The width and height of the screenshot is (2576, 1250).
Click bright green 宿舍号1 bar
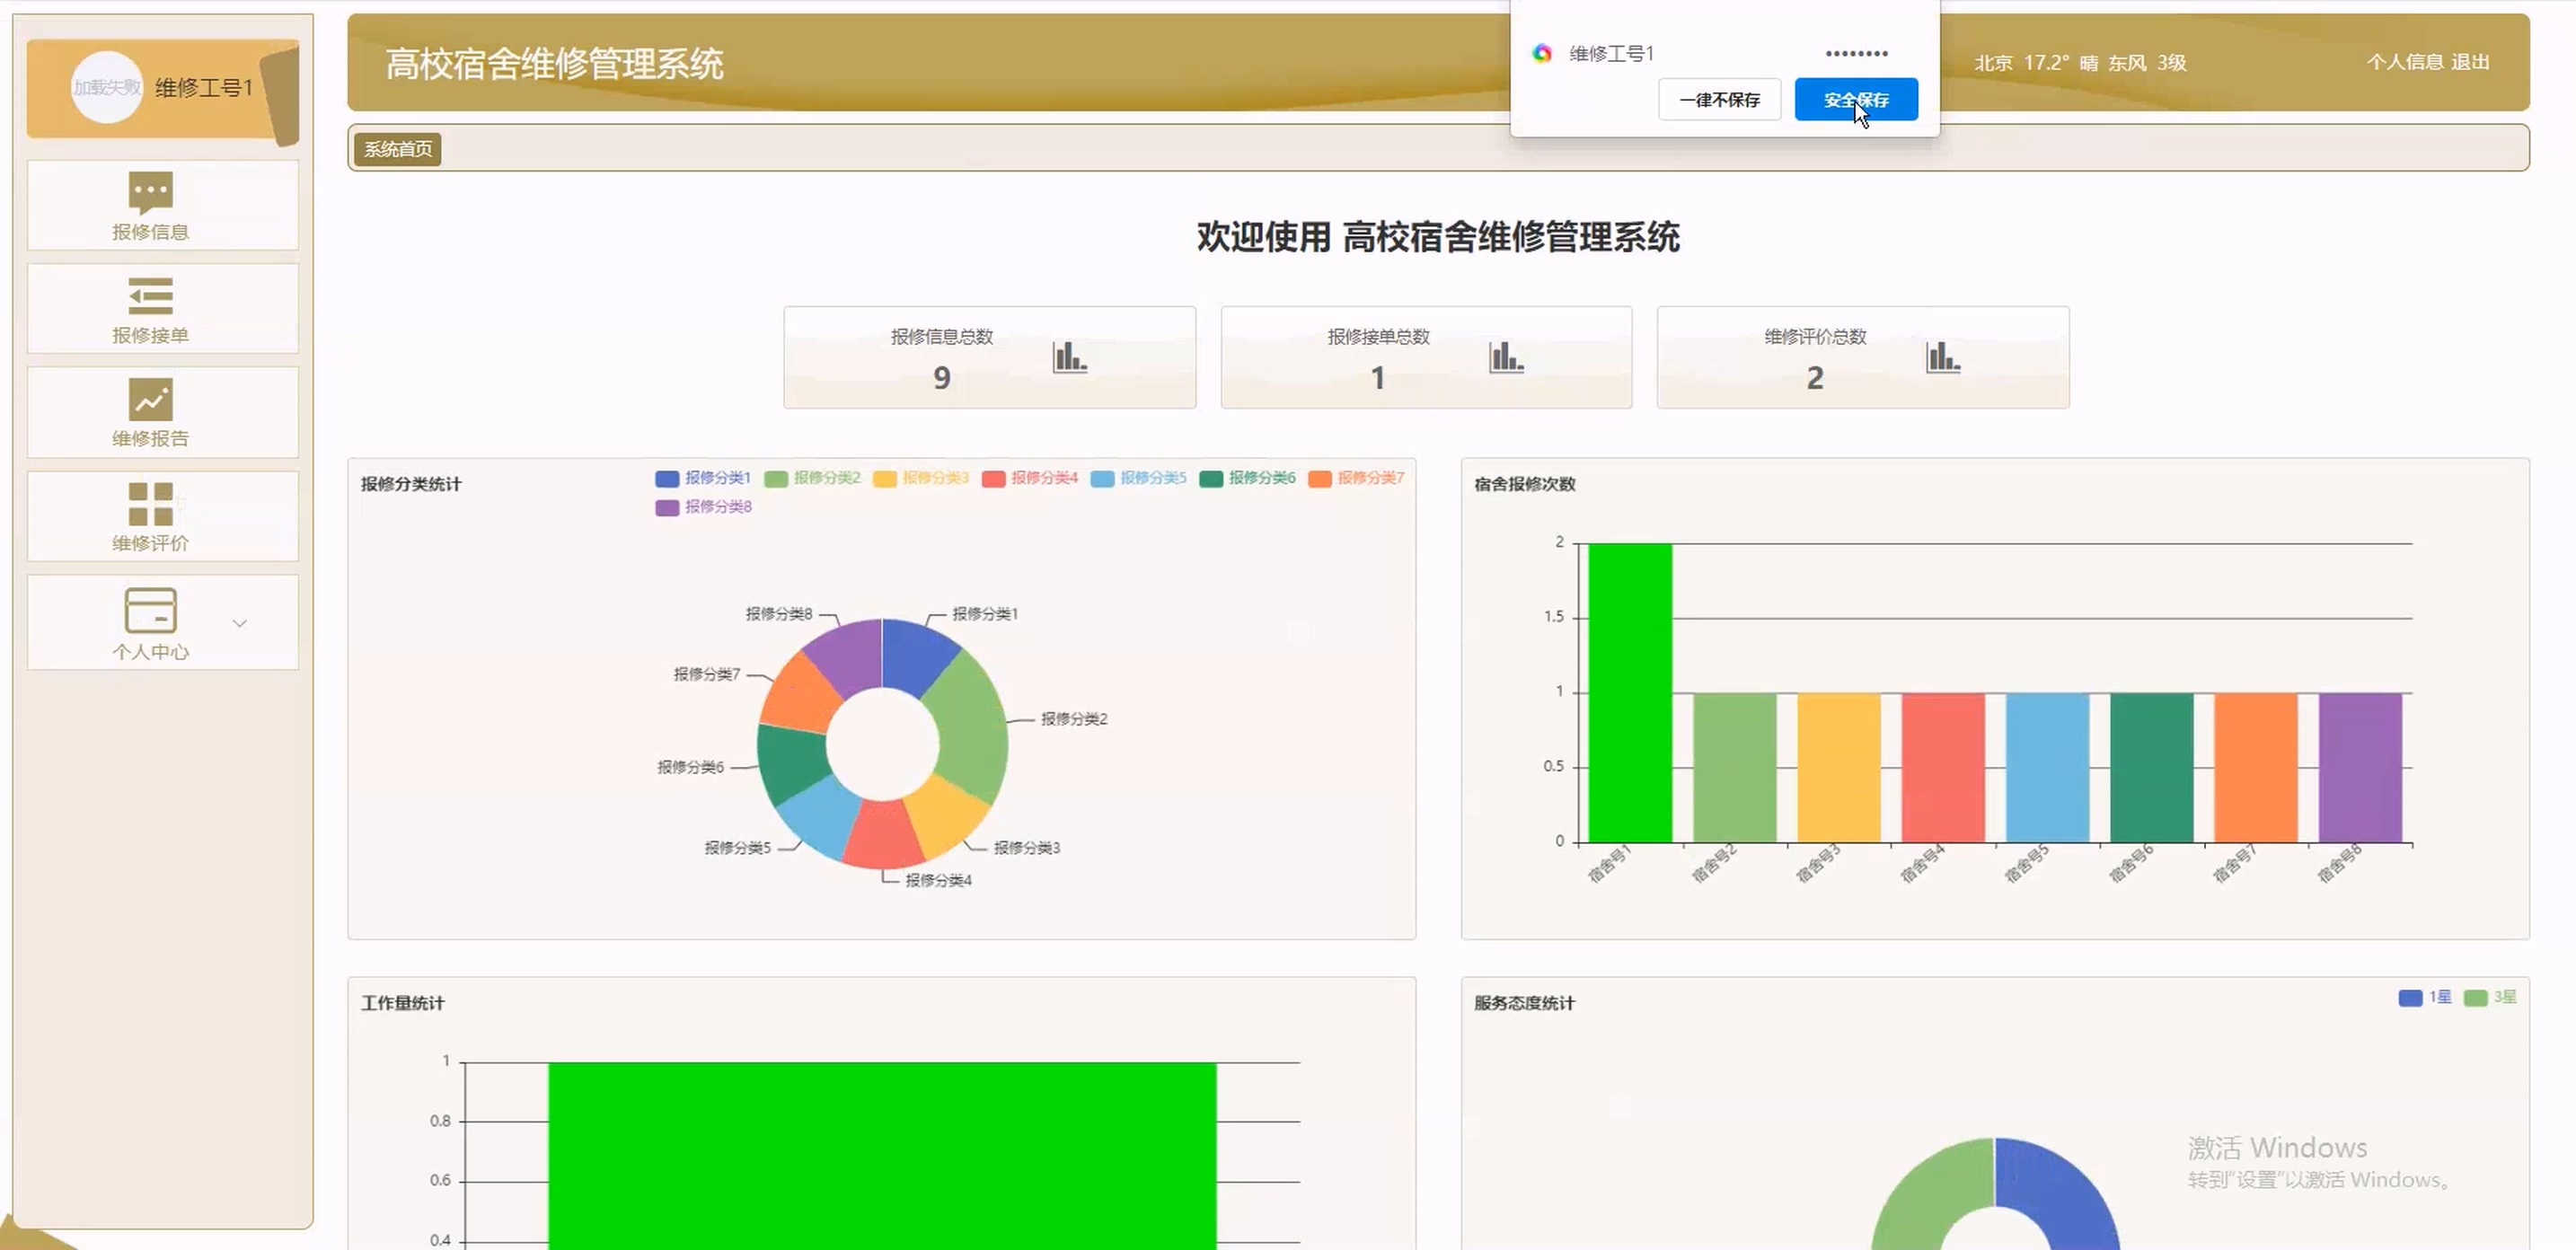1630,693
